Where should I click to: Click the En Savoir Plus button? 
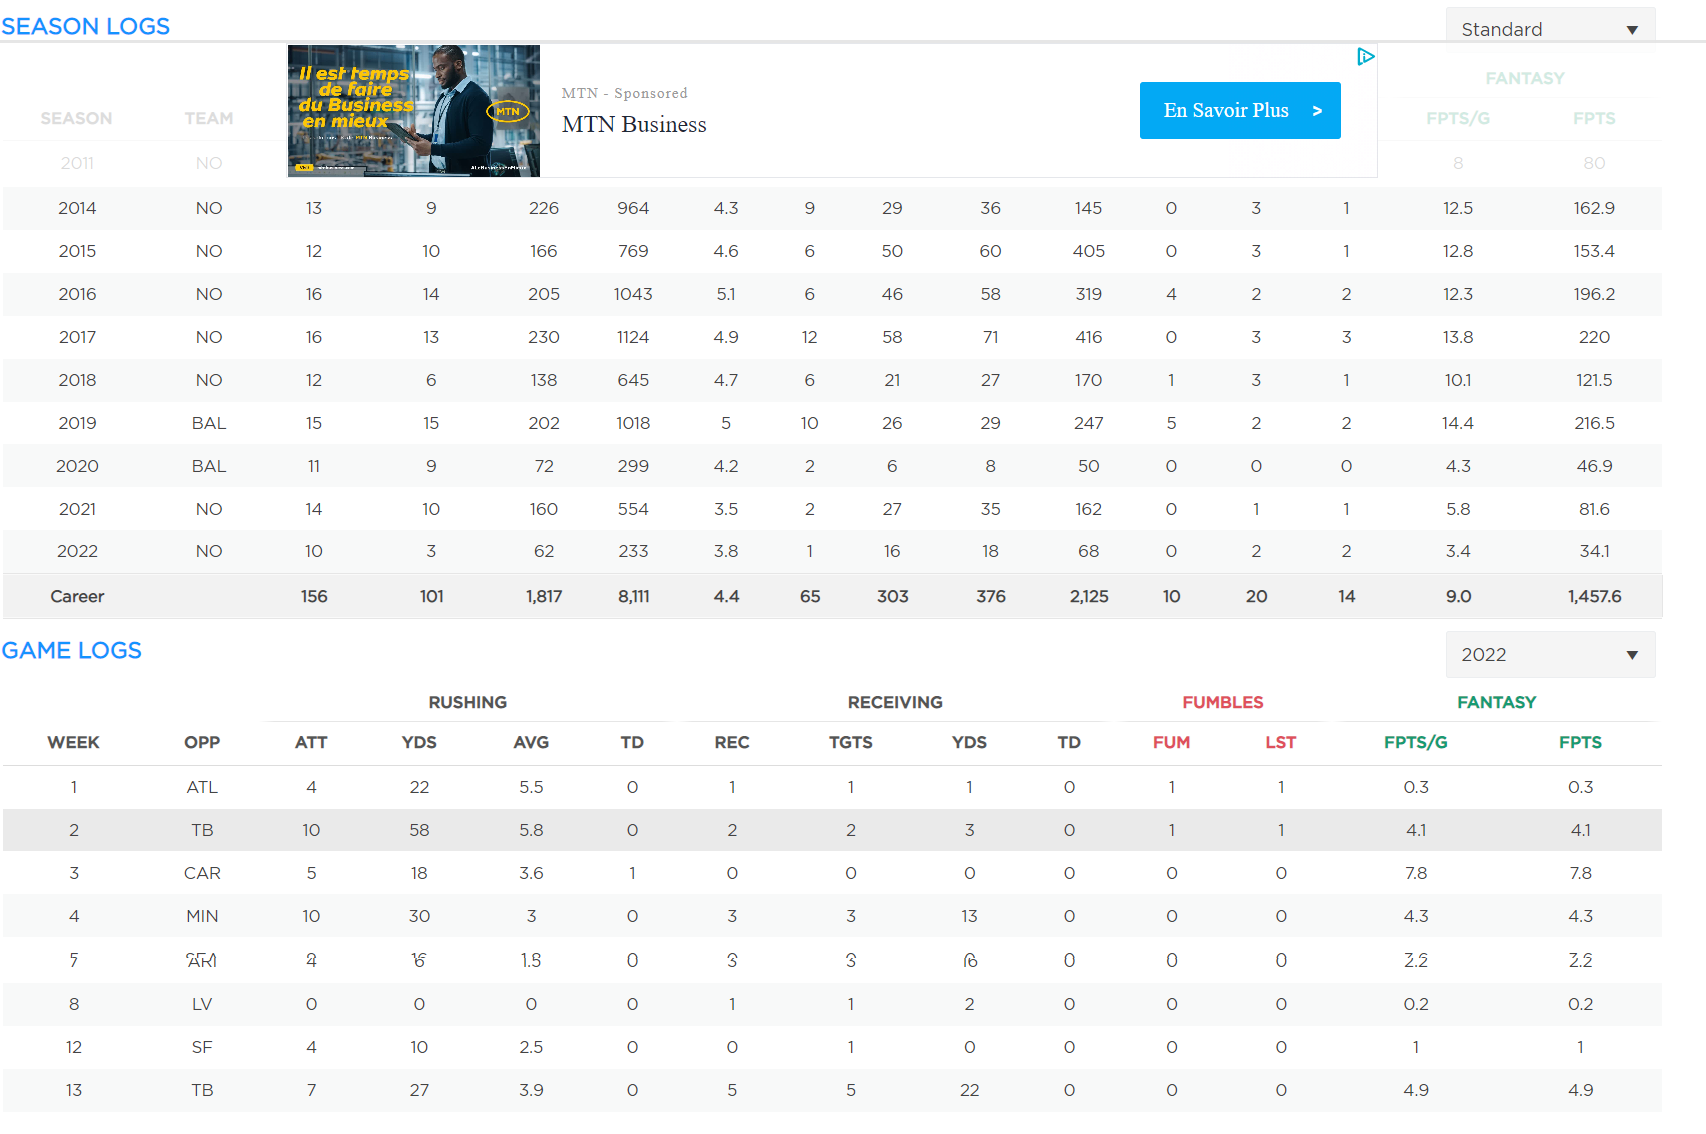point(1239,111)
